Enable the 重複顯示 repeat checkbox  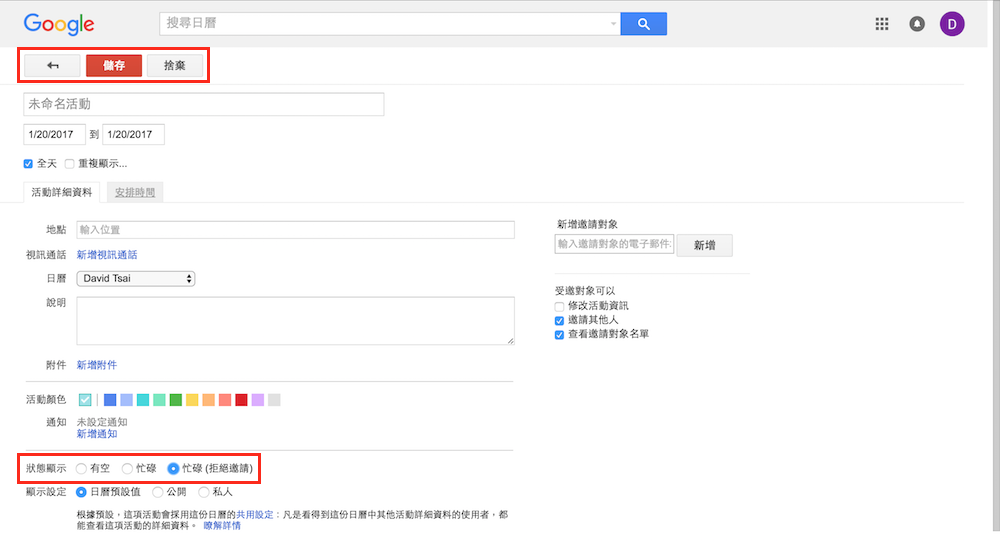(70, 164)
